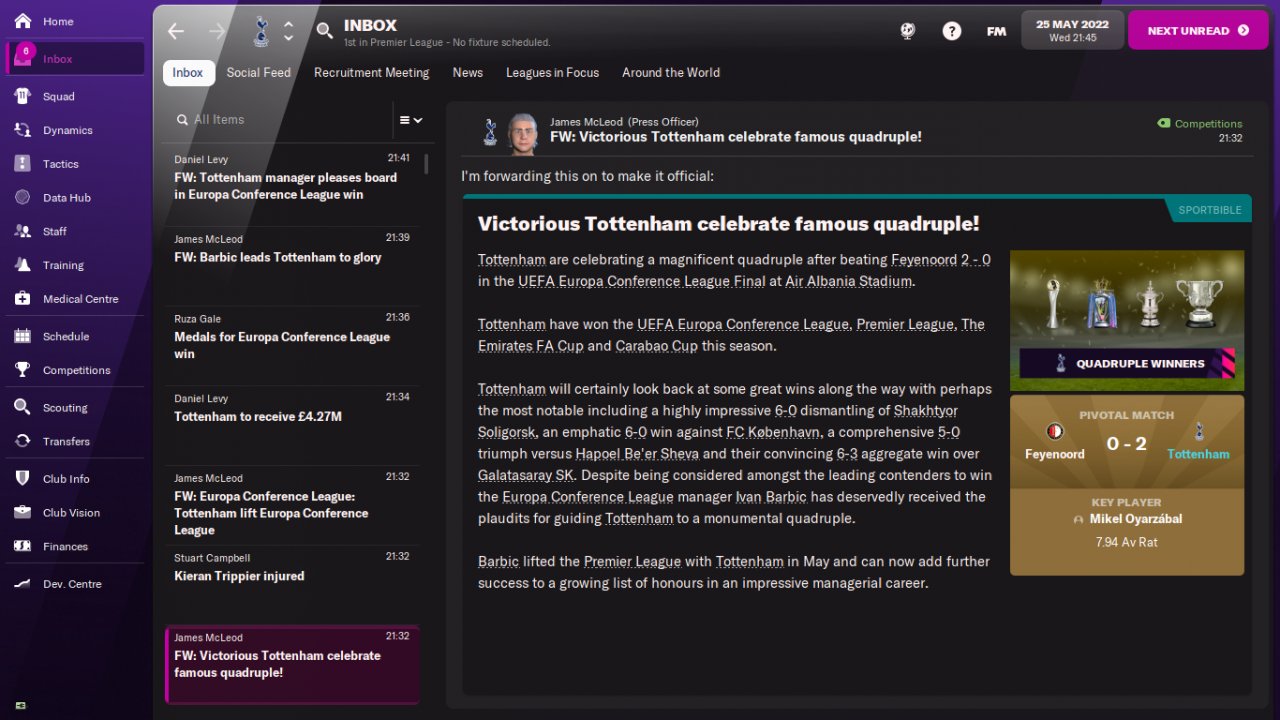Switch to the Leagues in Focus tab
Image resolution: width=1280 pixels, height=720 pixels.
(x=552, y=73)
